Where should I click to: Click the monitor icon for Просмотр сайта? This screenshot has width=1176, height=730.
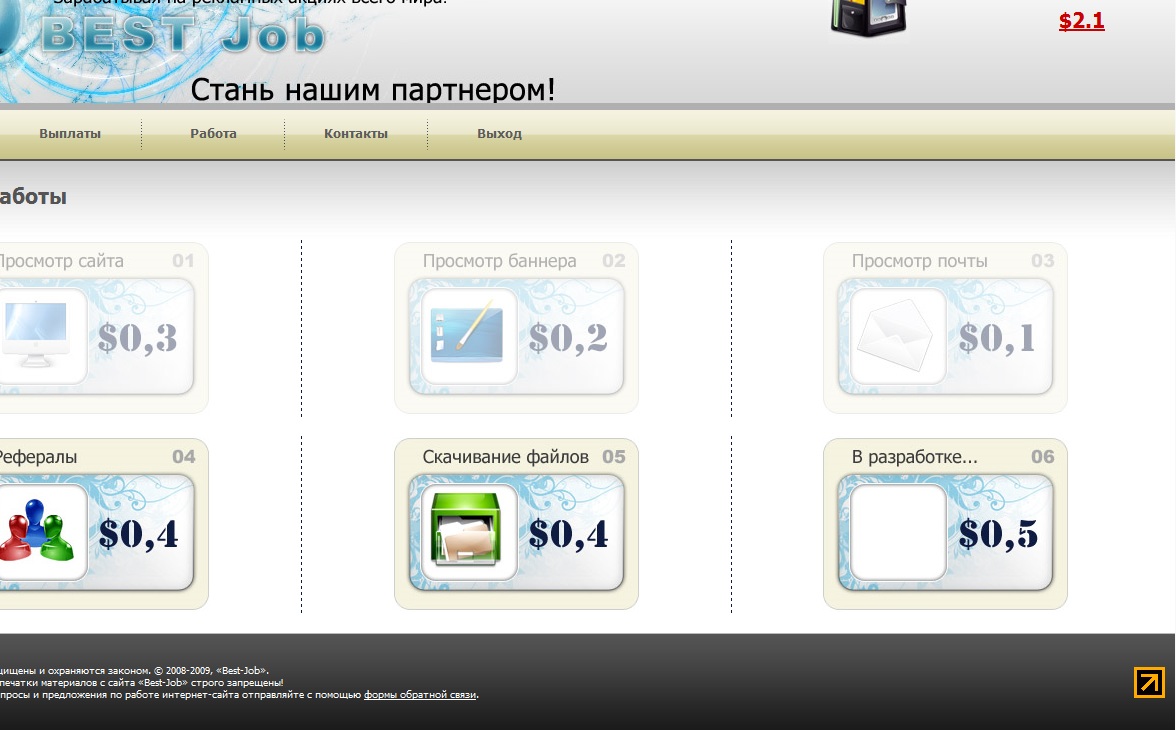tap(35, 335)
